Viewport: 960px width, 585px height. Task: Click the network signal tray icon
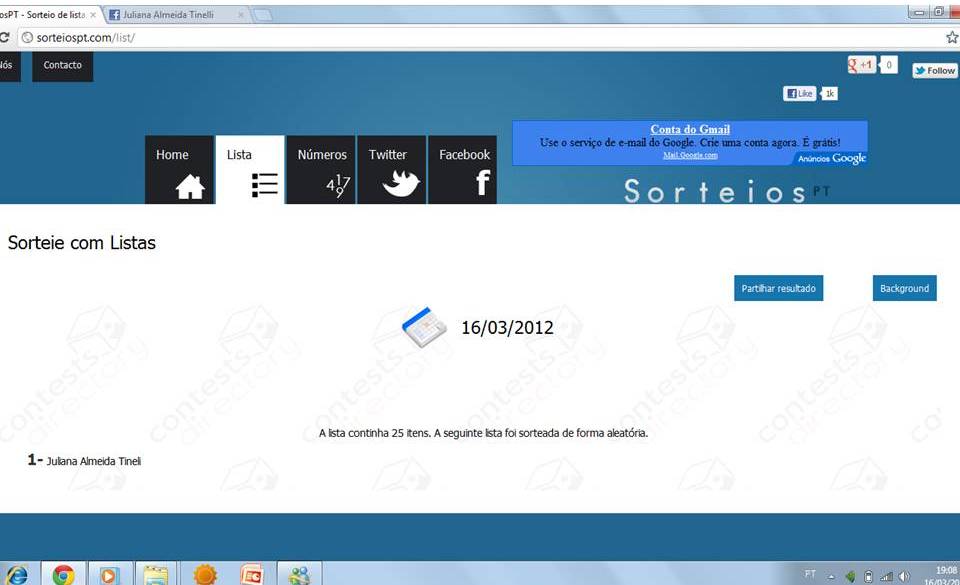coord(886,576)
